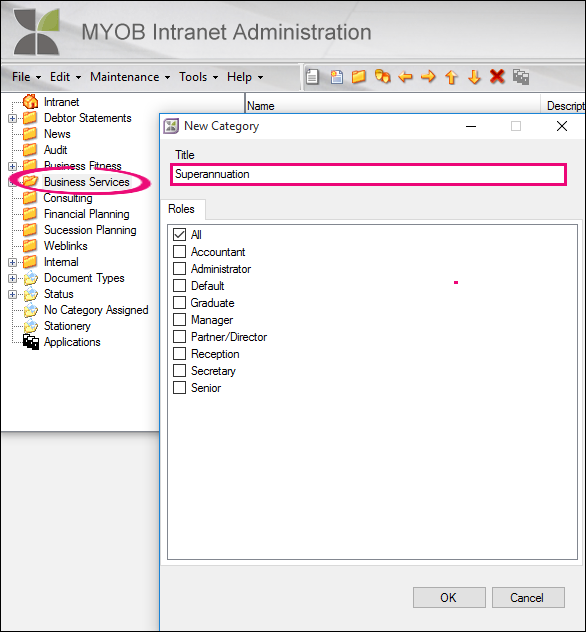
Task: Click the Title input field
Action: 368,174
